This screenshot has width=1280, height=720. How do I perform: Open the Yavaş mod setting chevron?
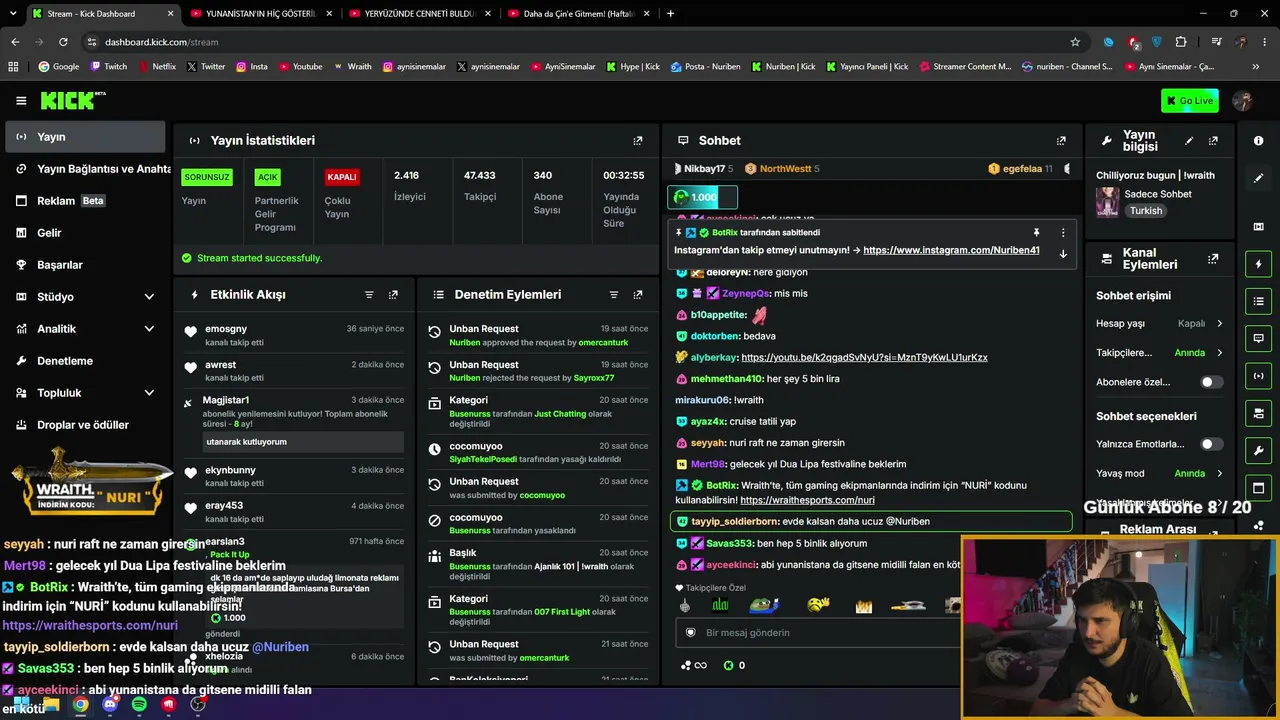point(1219,474)
